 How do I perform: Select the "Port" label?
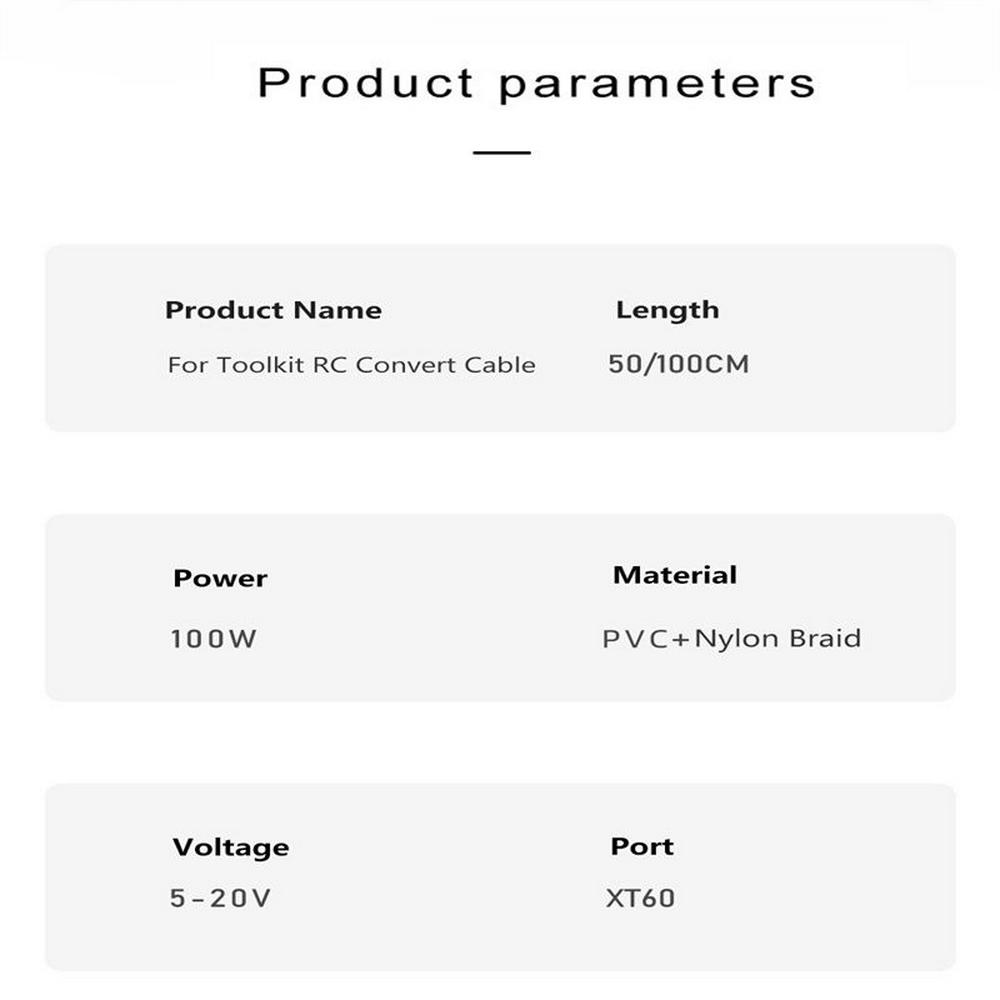point(642,846)
